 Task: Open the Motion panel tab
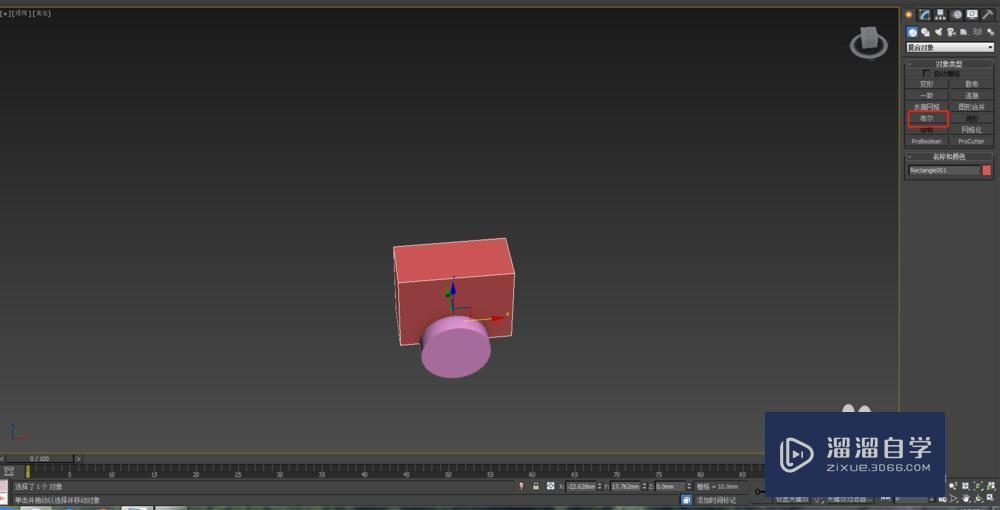click(957, 15)
